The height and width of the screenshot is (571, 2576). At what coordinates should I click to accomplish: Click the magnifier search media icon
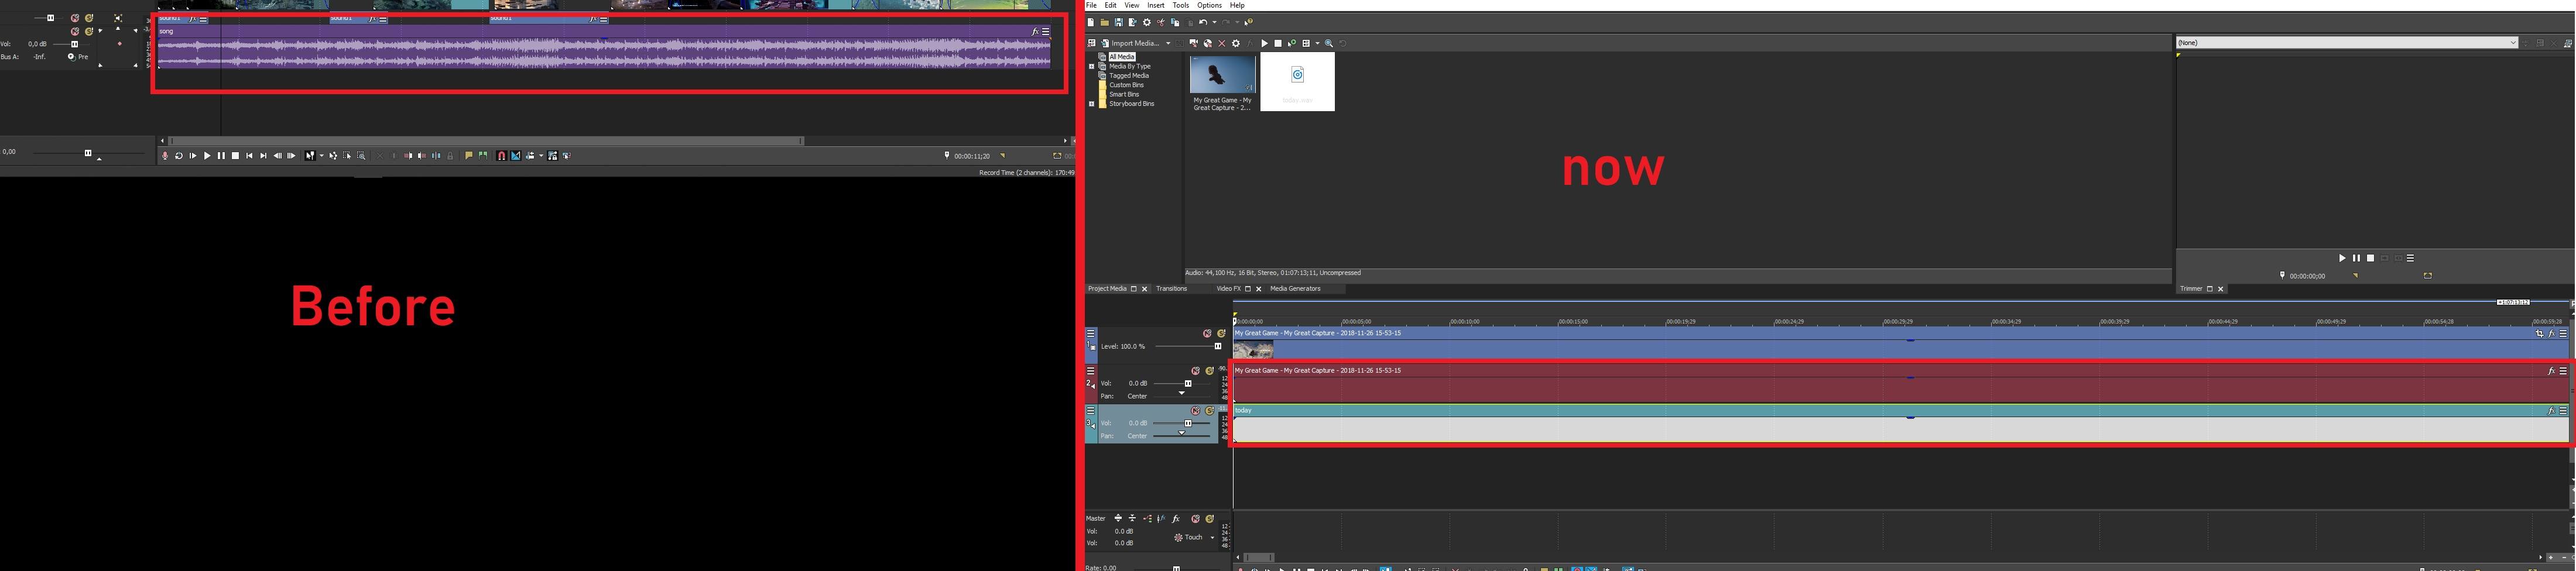coord(1329,43)
